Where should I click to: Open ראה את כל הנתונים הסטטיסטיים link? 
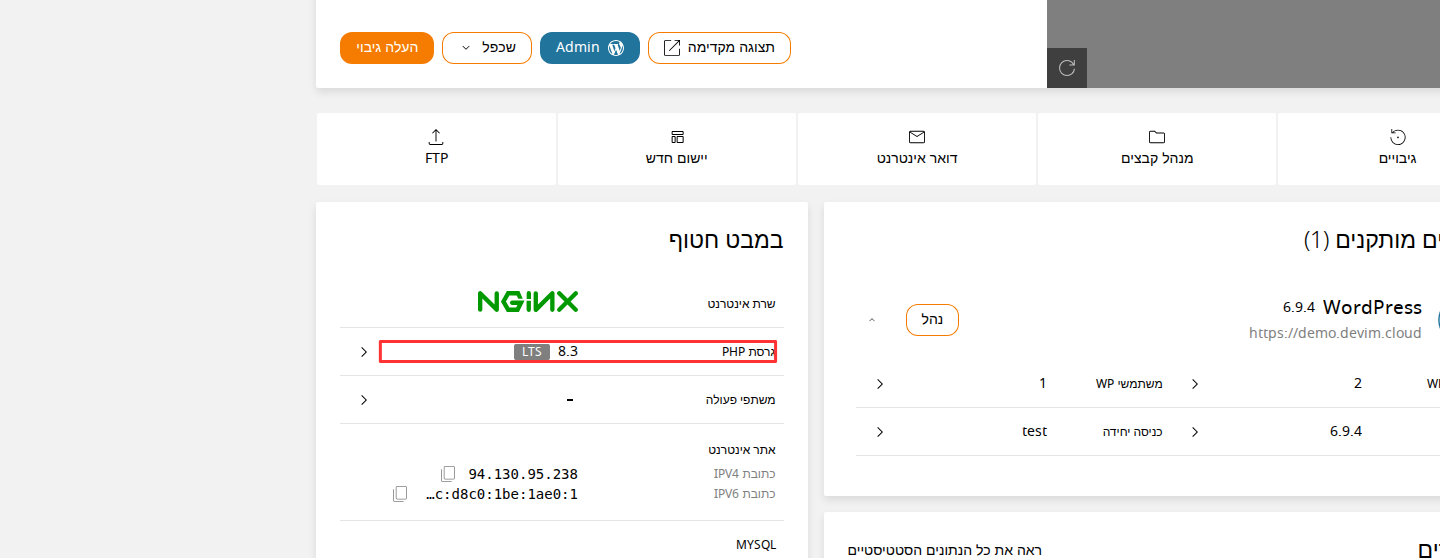[945, 550]
